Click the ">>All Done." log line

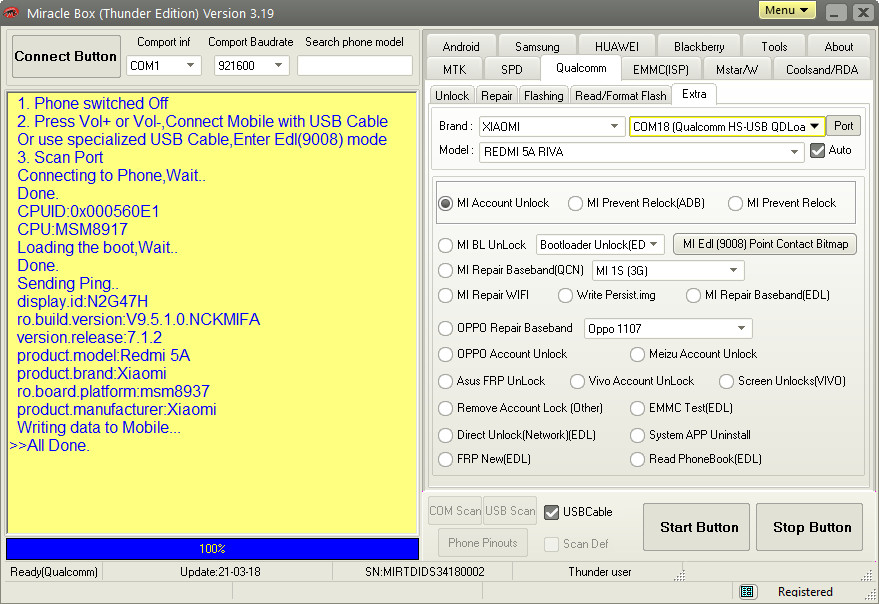(49, 446)
